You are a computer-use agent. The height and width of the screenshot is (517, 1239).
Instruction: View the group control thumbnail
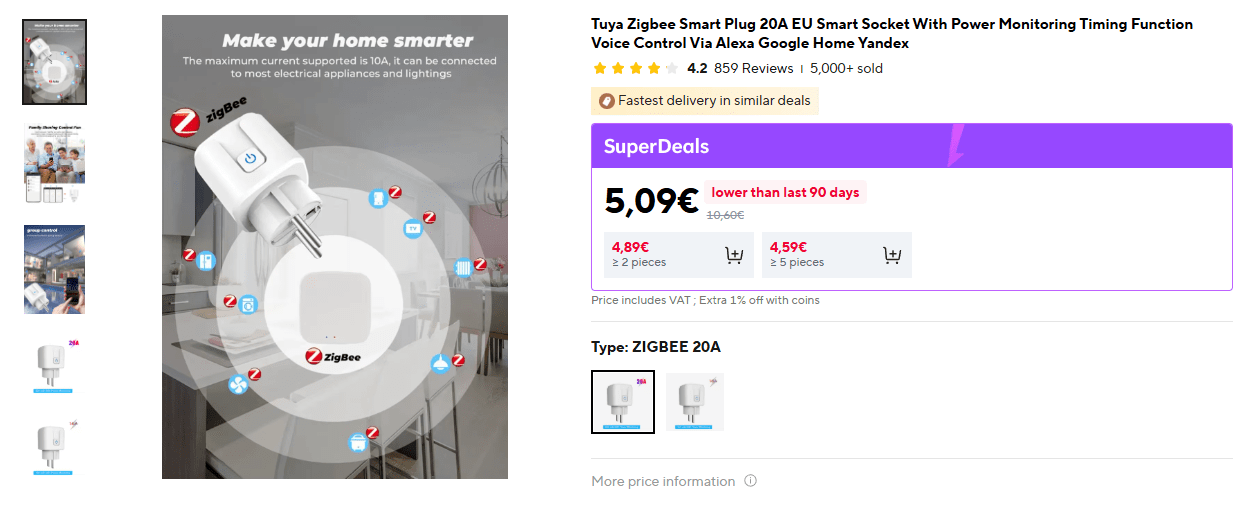(55, 269)
